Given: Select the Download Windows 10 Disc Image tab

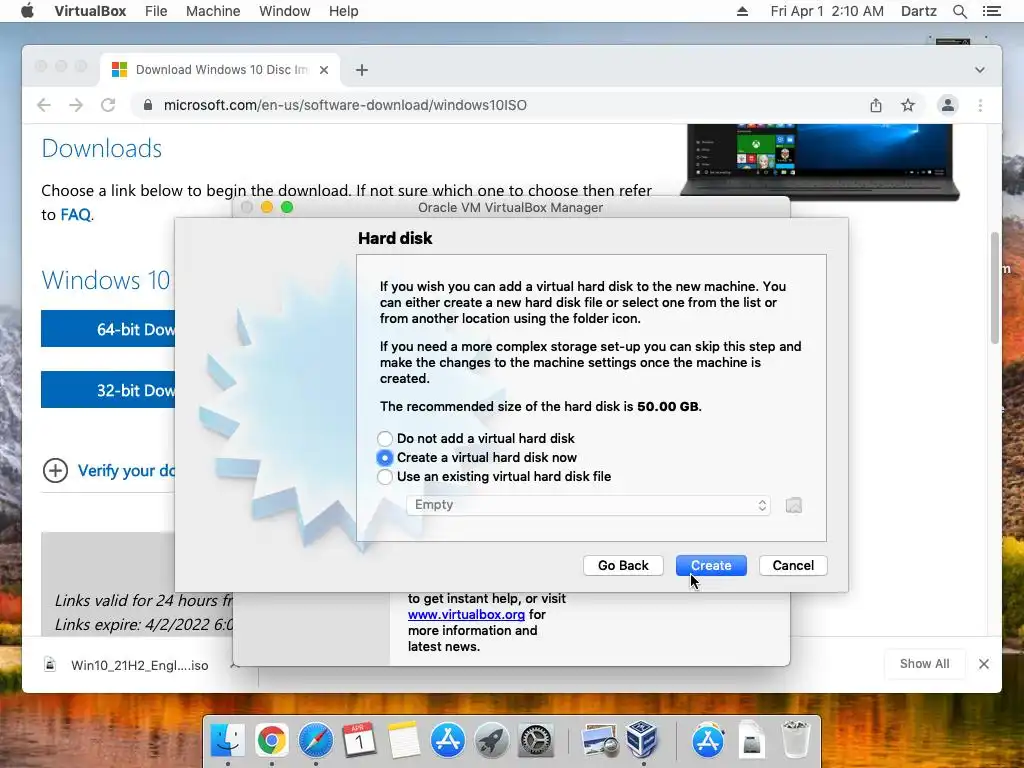Looking at the screenshot, I should pyautogui.click(x=221, y=70).
